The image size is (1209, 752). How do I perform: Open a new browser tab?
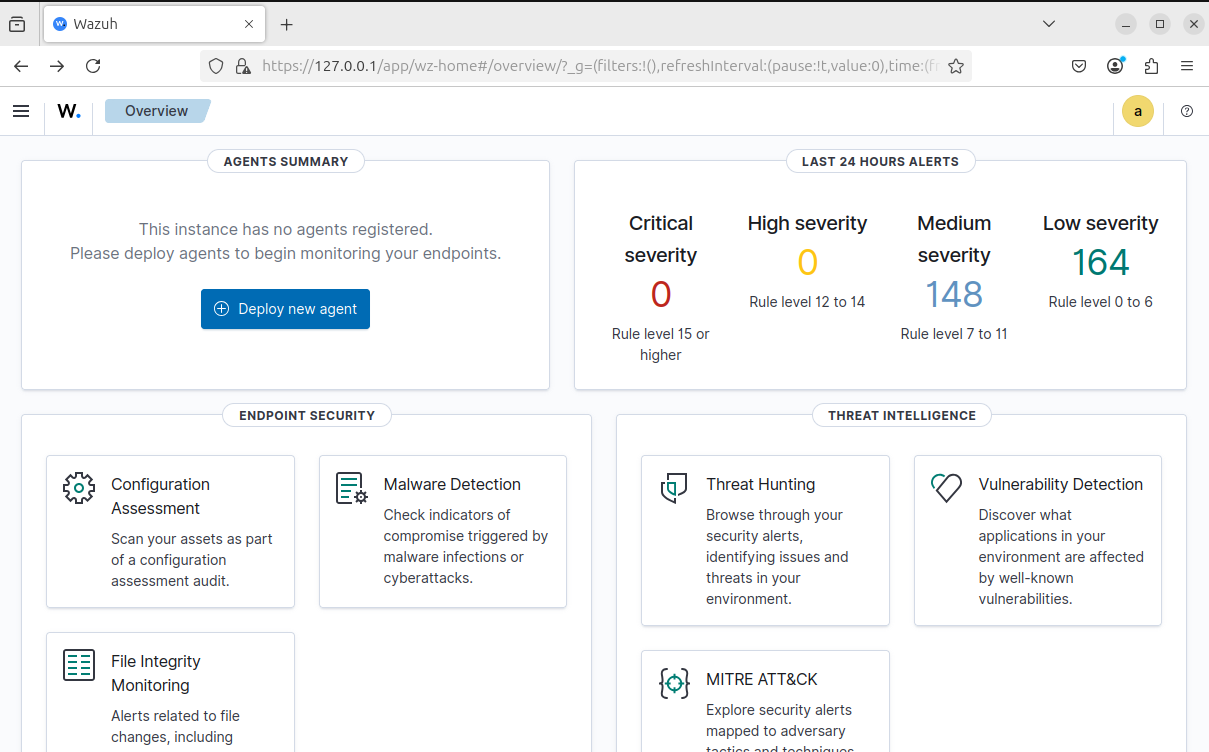tap(287, 24)
